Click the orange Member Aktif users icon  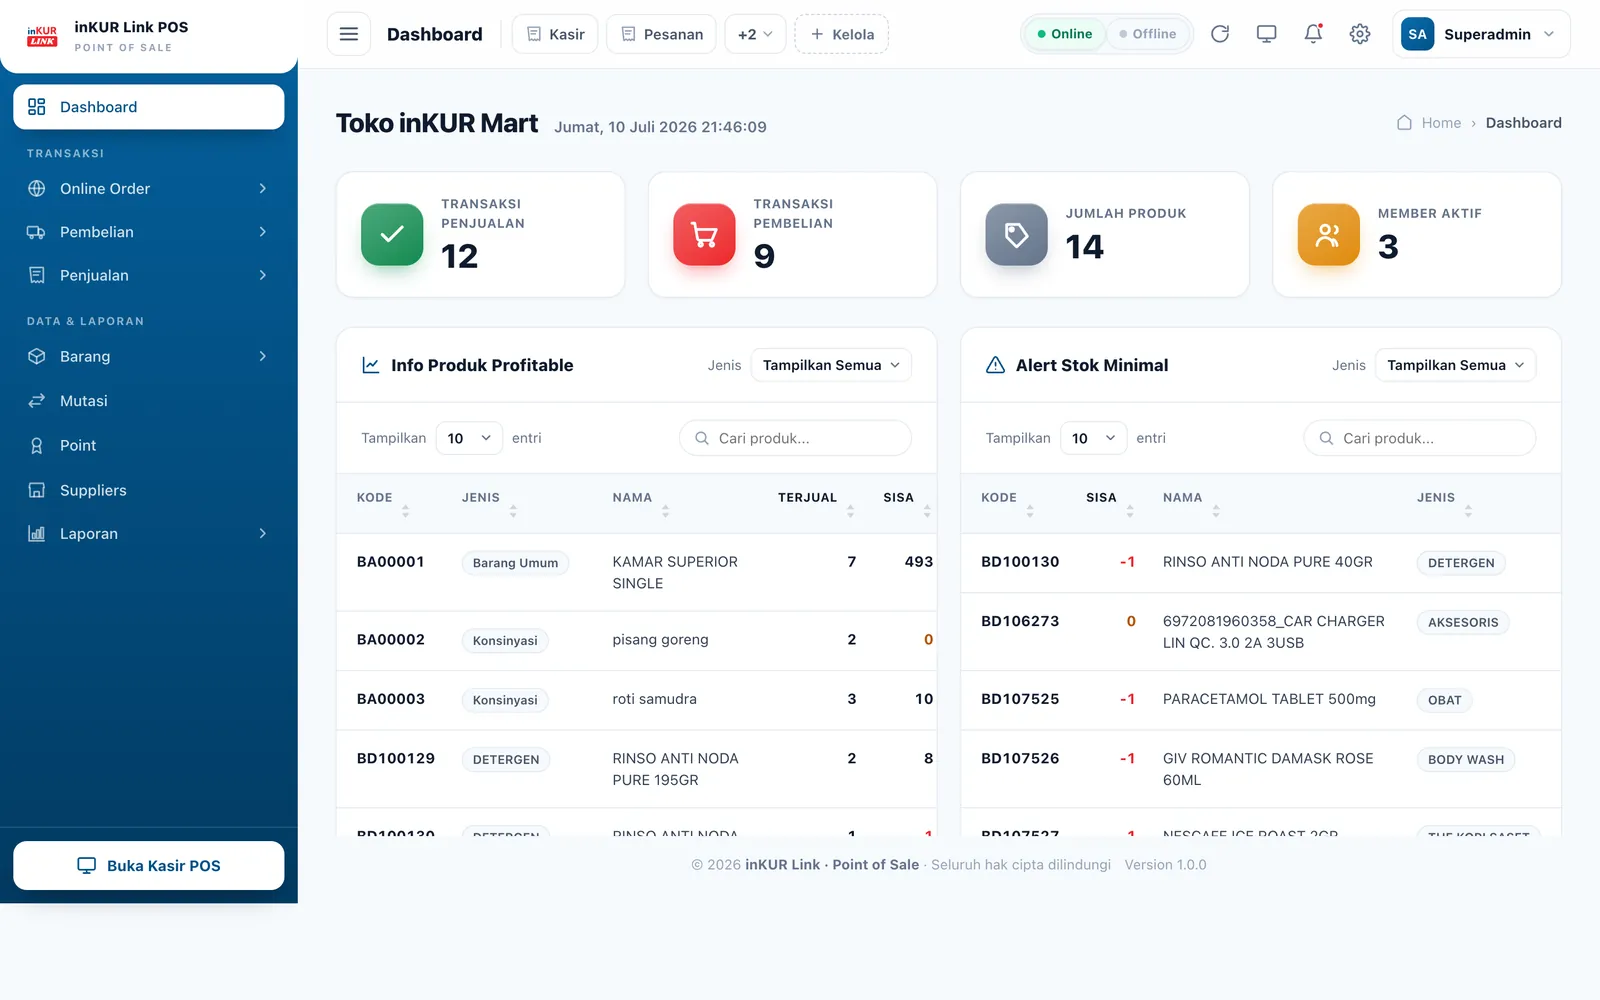pos(1328,234)
